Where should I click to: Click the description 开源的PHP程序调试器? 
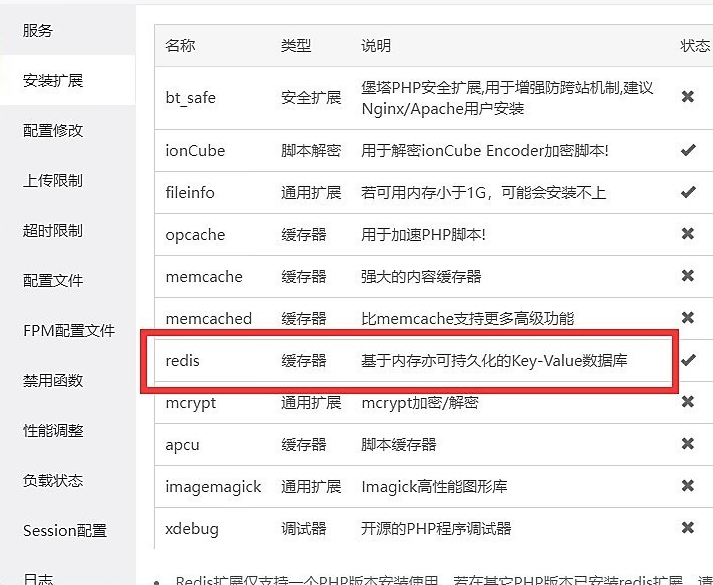click(436, 529)
